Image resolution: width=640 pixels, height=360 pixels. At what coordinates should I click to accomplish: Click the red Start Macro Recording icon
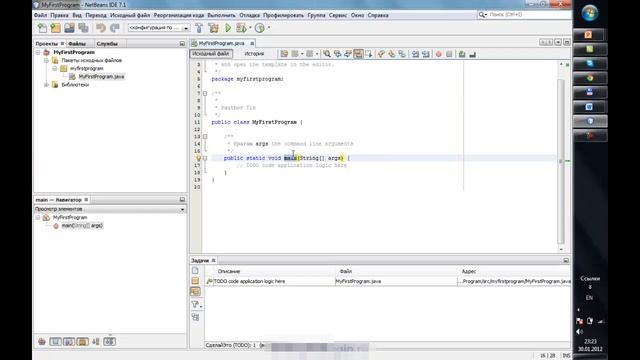[439, 54]
